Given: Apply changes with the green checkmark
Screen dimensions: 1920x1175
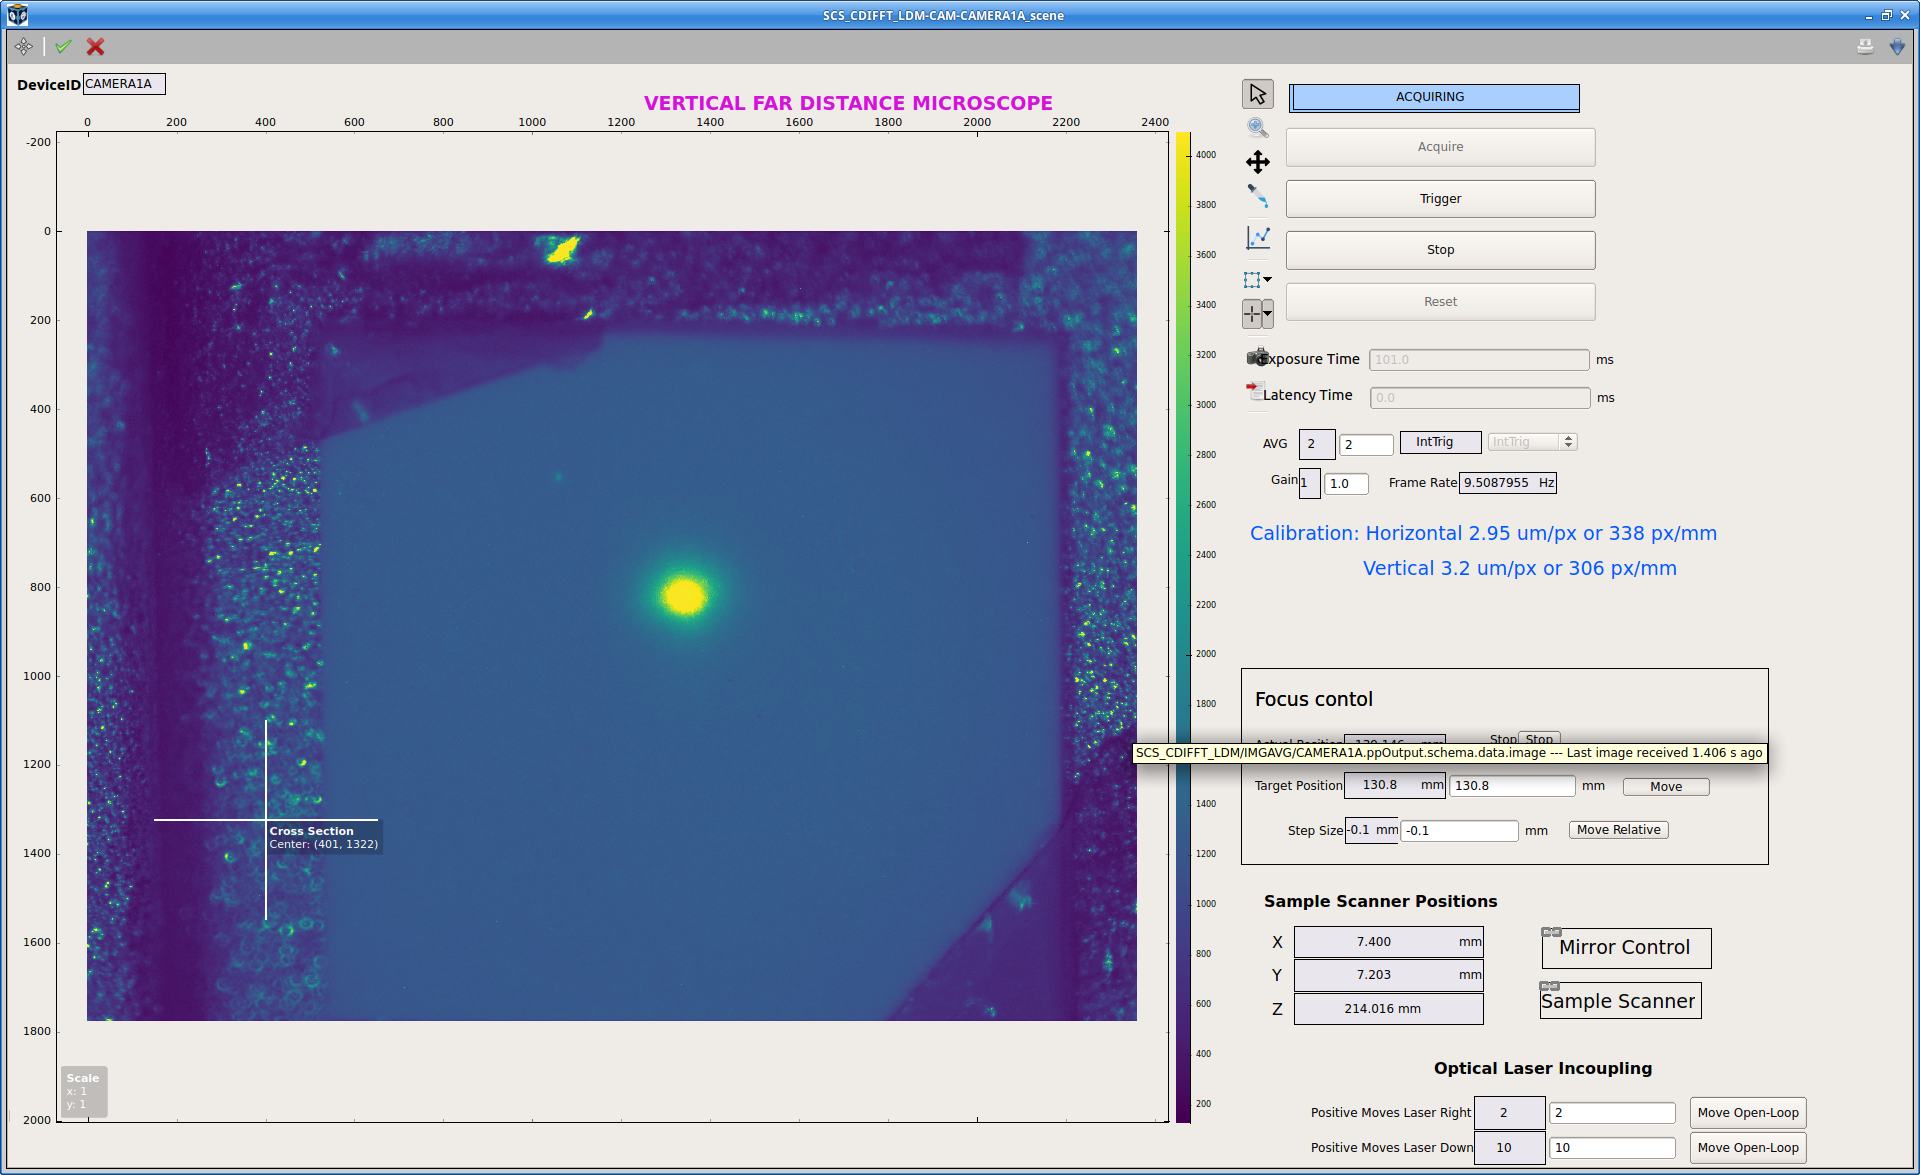Looking at the screenshot, I should (64, 46).
